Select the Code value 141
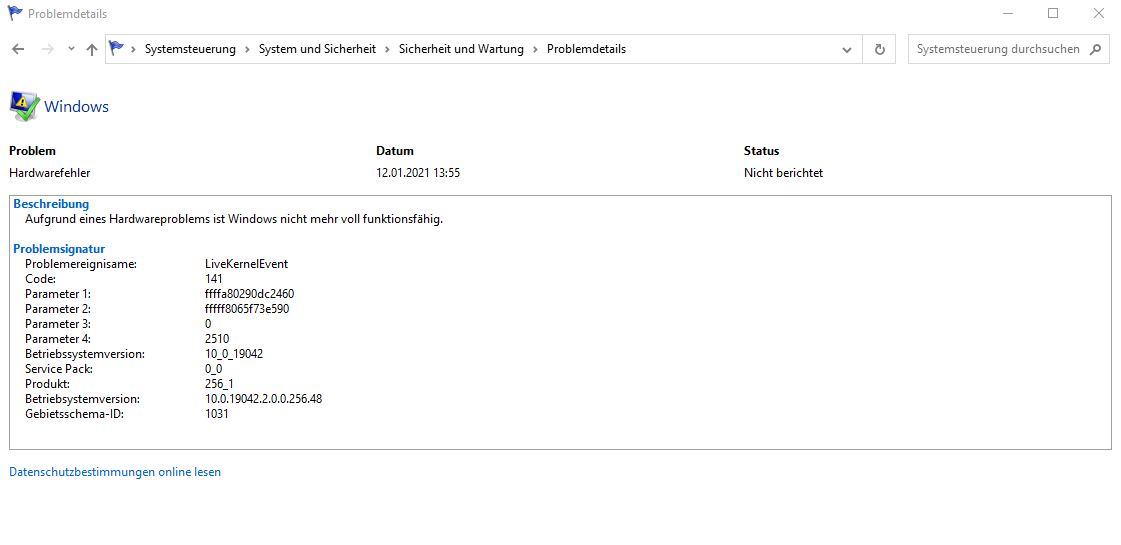The width and height of the screenshot is (1121, 545). click(x=214, y=279)
